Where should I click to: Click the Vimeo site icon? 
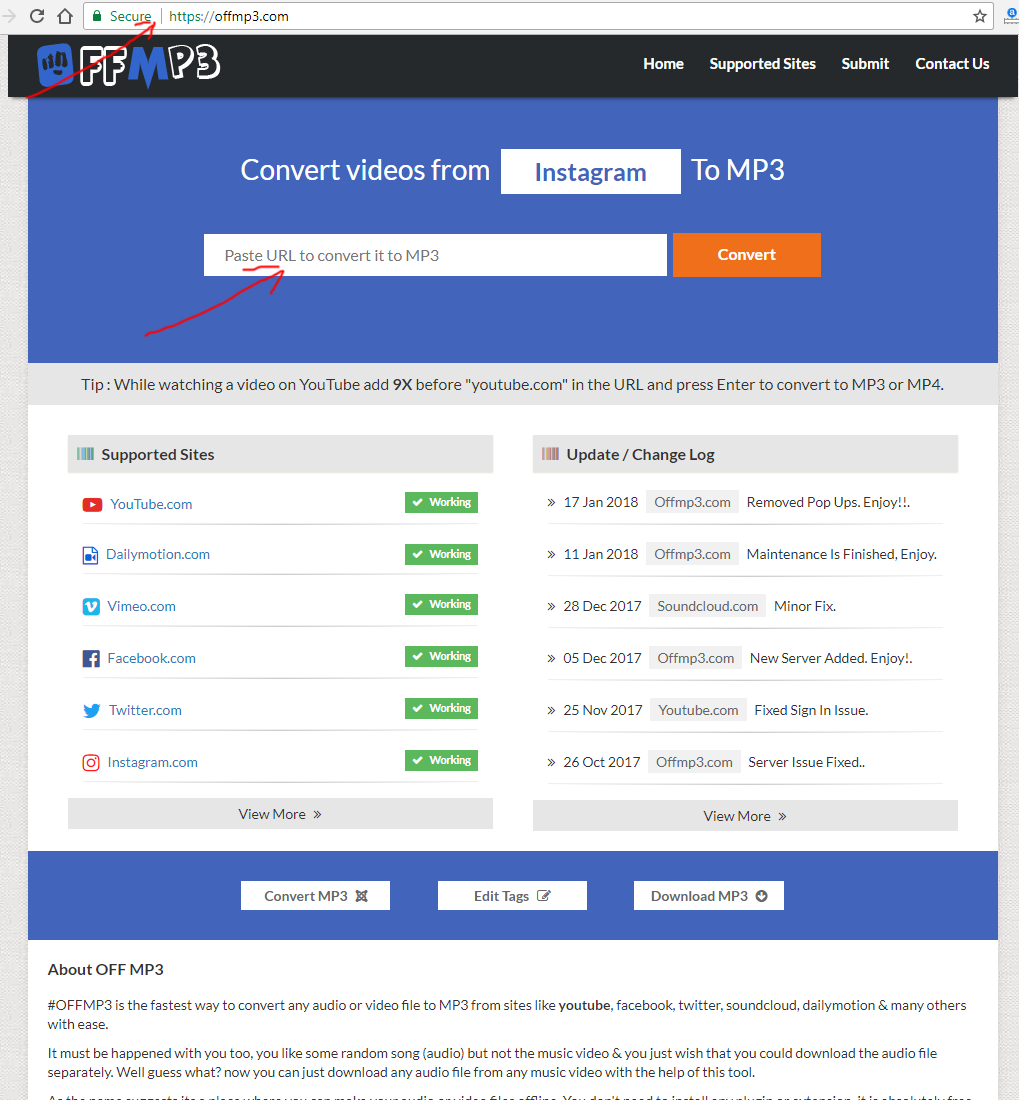coord(91,607)
